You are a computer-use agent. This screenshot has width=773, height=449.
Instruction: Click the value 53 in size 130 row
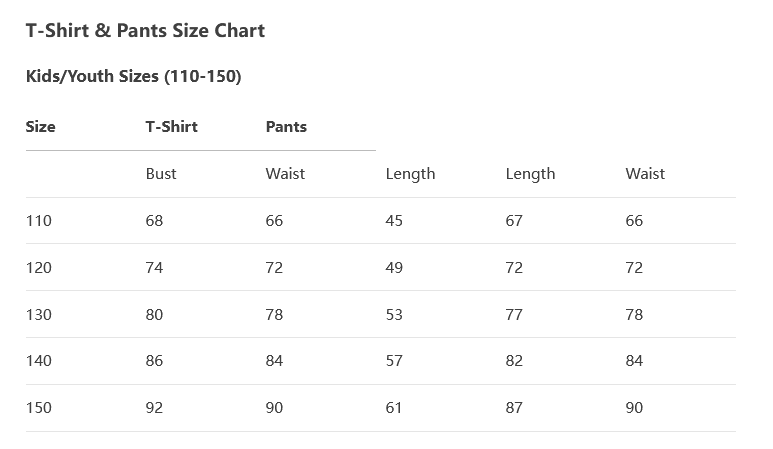coord(394,314)
